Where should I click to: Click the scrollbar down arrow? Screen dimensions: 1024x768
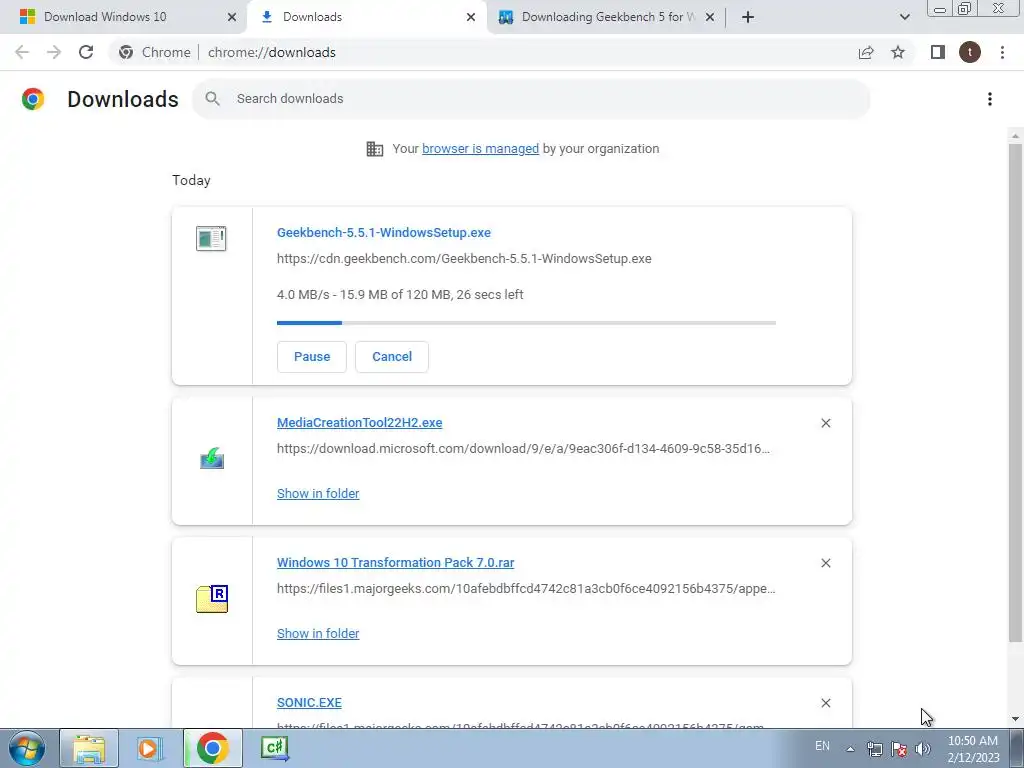(1016, 720)
